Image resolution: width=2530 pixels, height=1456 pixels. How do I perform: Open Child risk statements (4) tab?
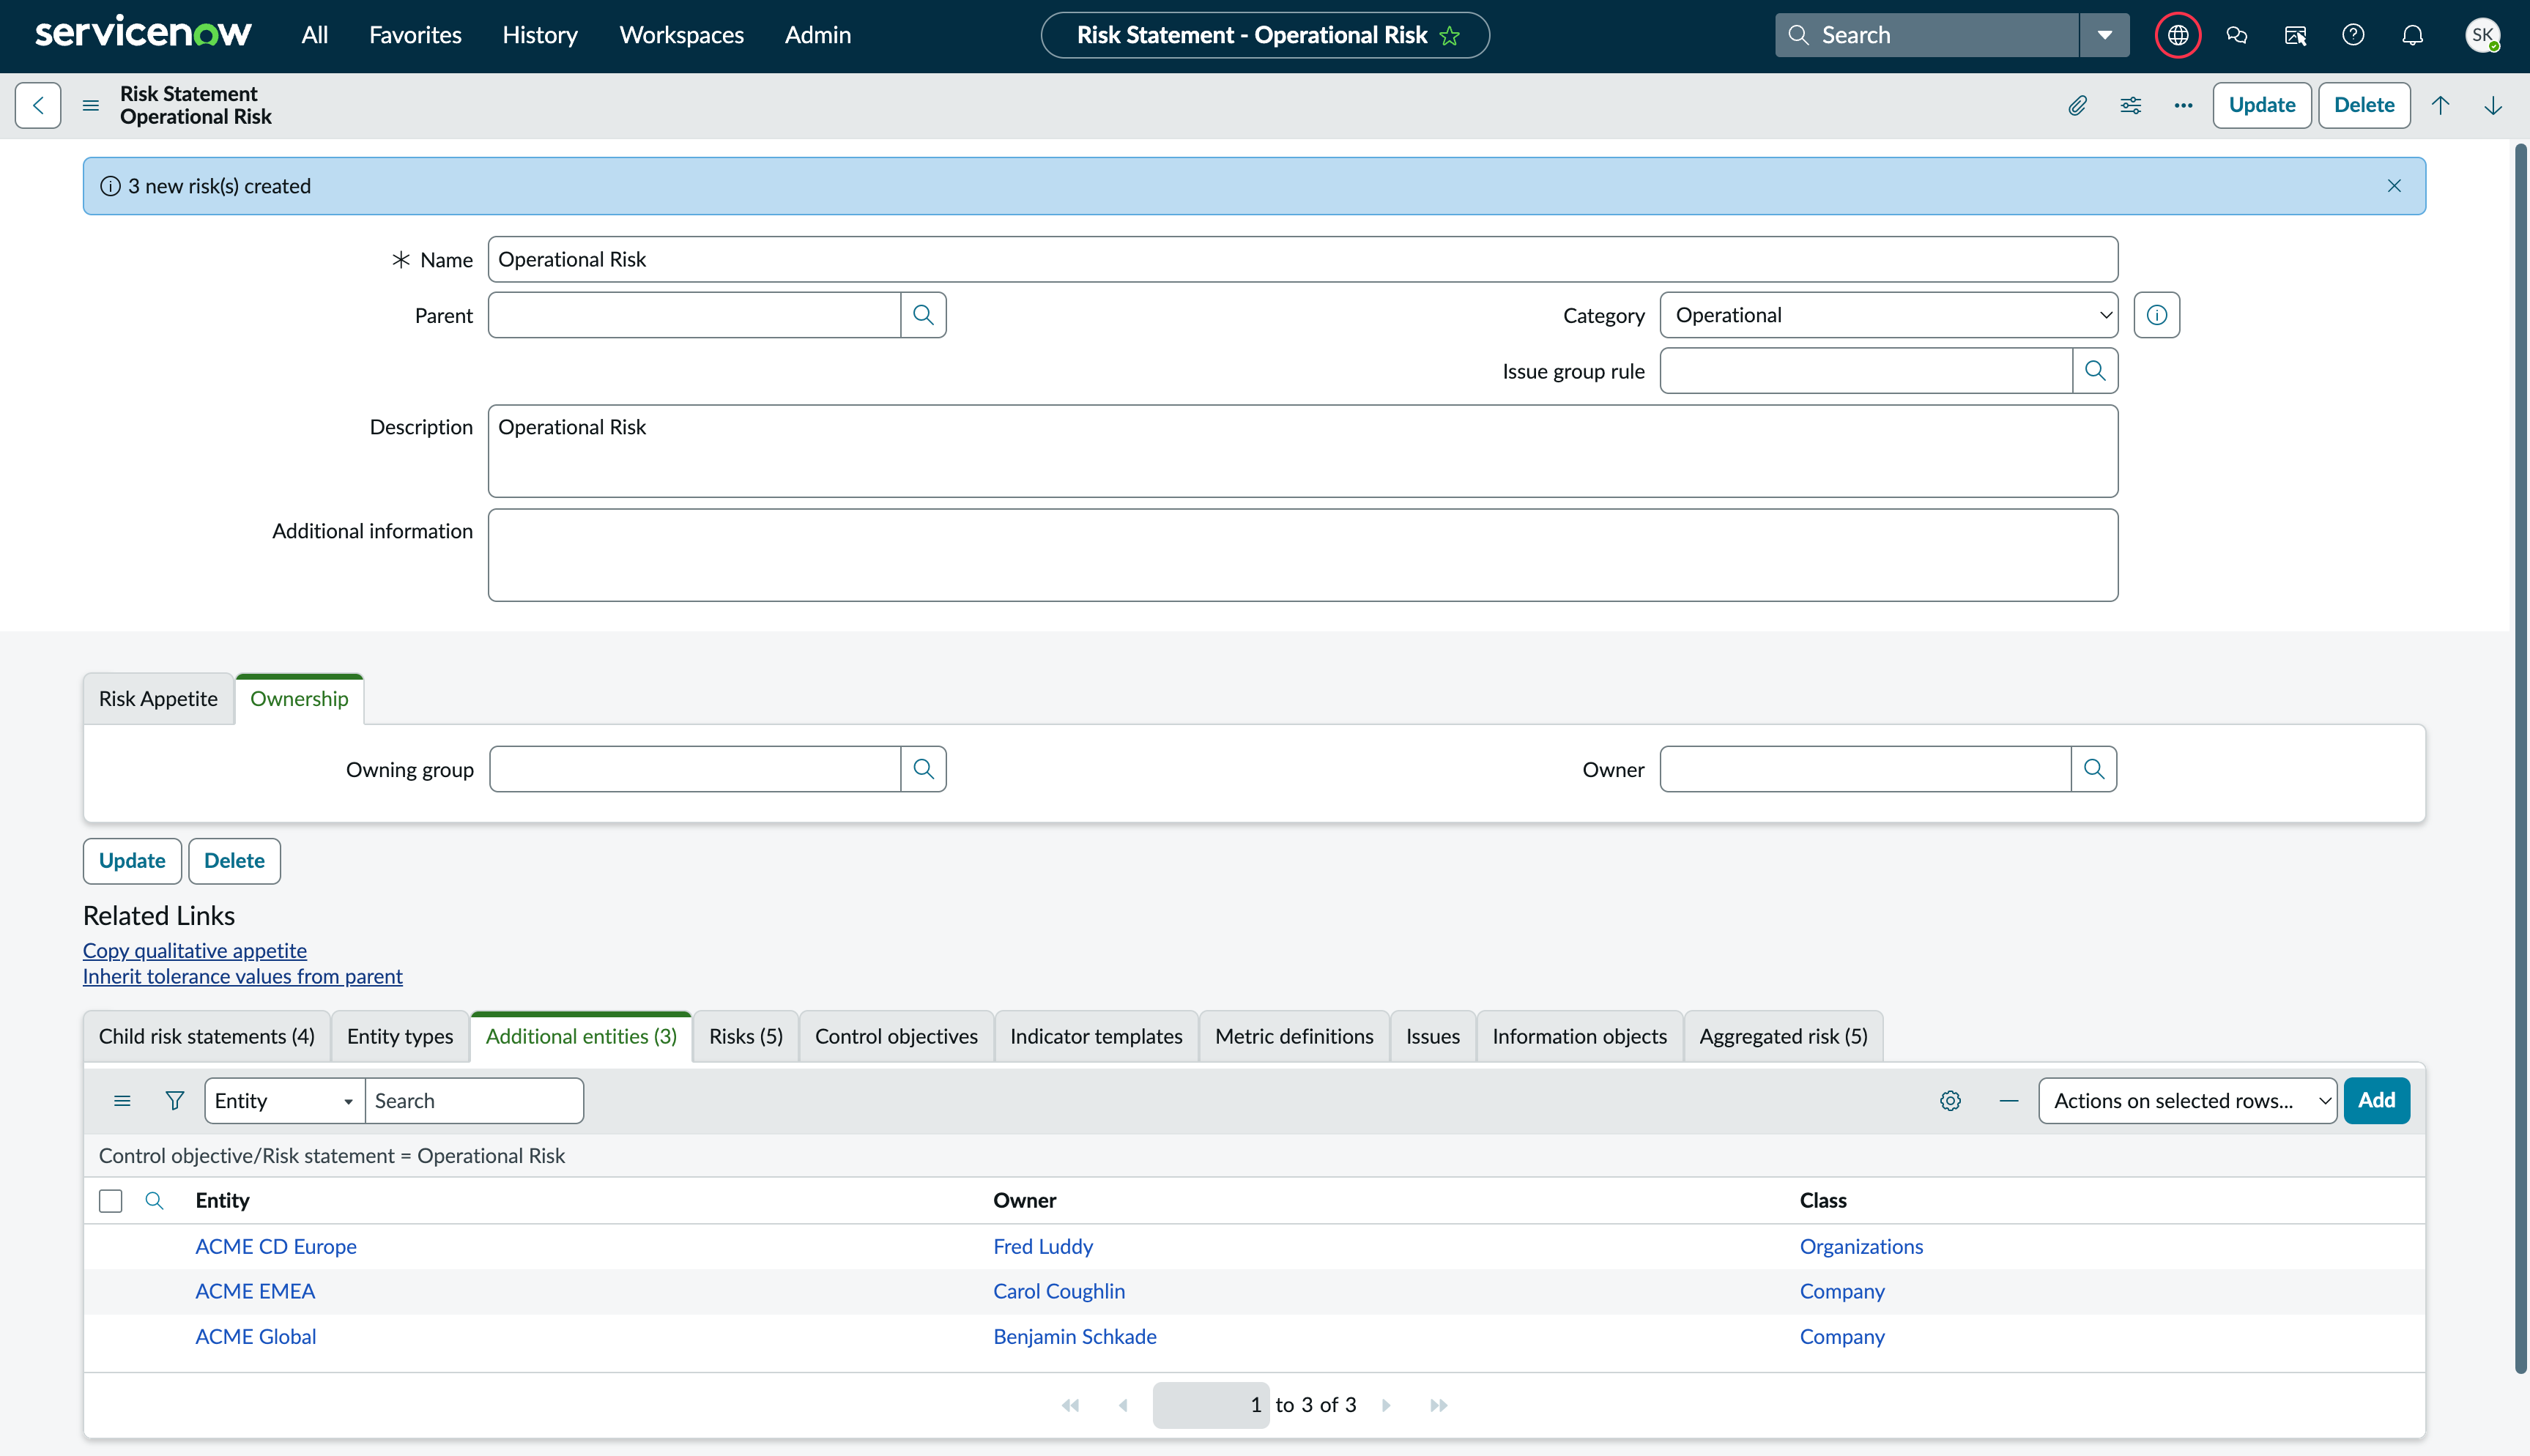pos(207,1036)
